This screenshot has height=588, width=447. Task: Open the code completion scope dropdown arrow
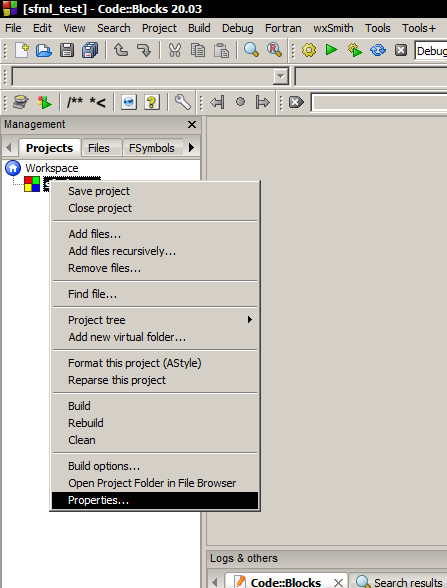coord(280,76)
